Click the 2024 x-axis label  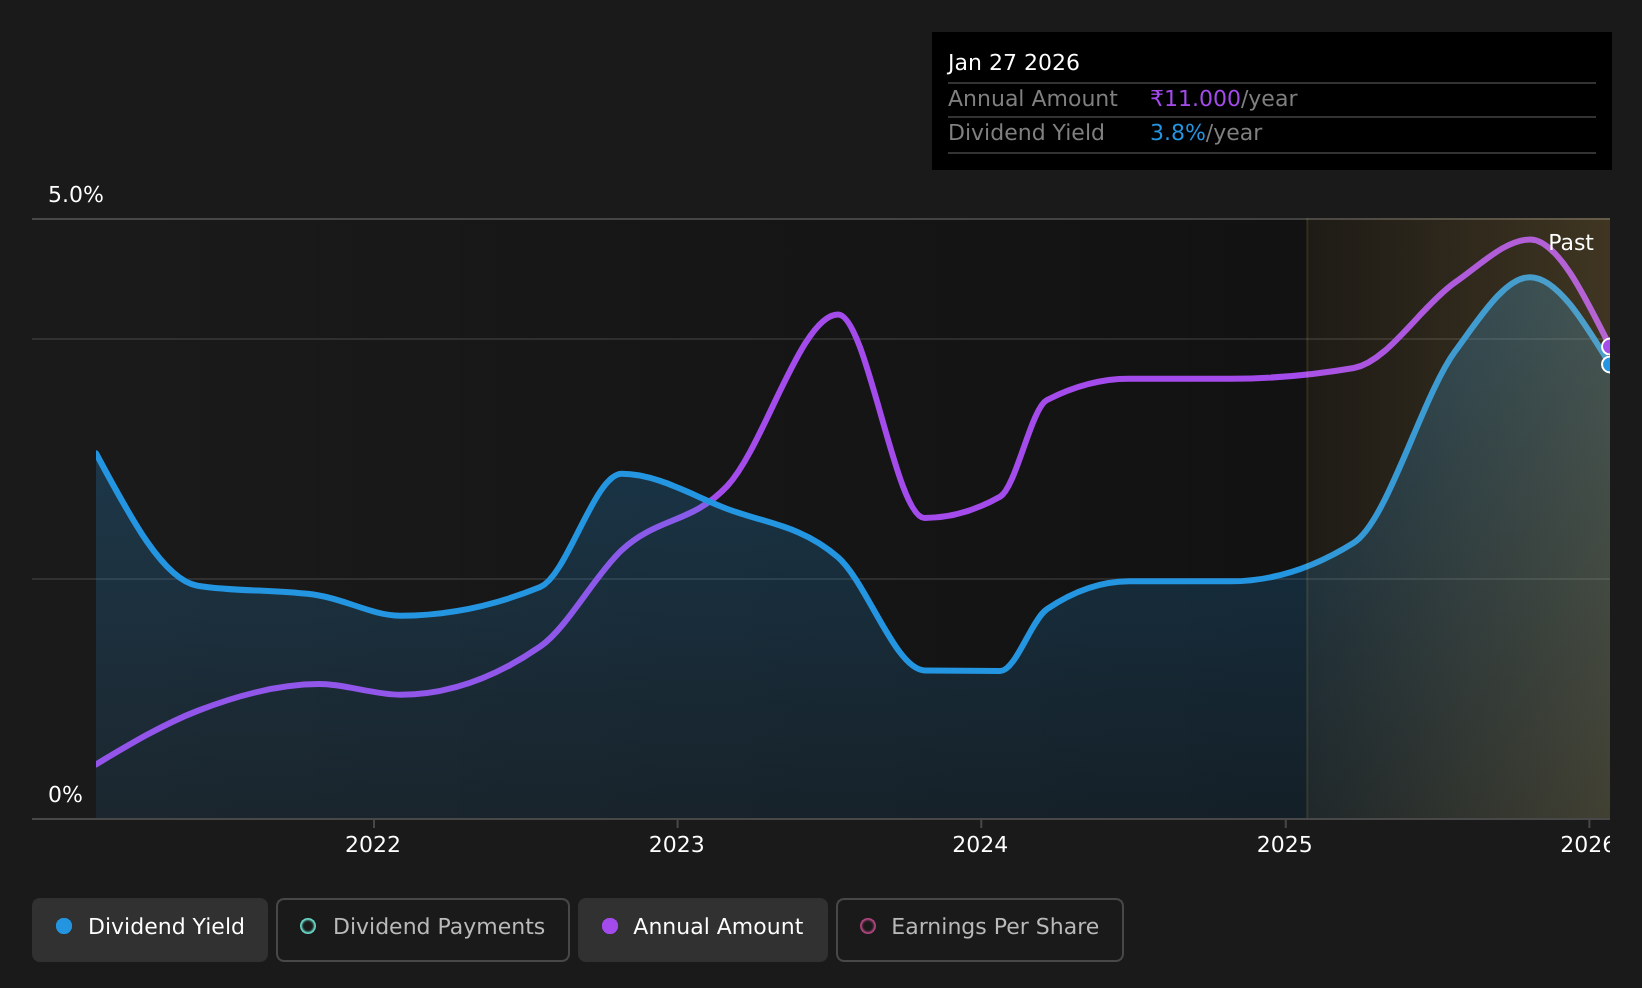click(x=980, y=845)
